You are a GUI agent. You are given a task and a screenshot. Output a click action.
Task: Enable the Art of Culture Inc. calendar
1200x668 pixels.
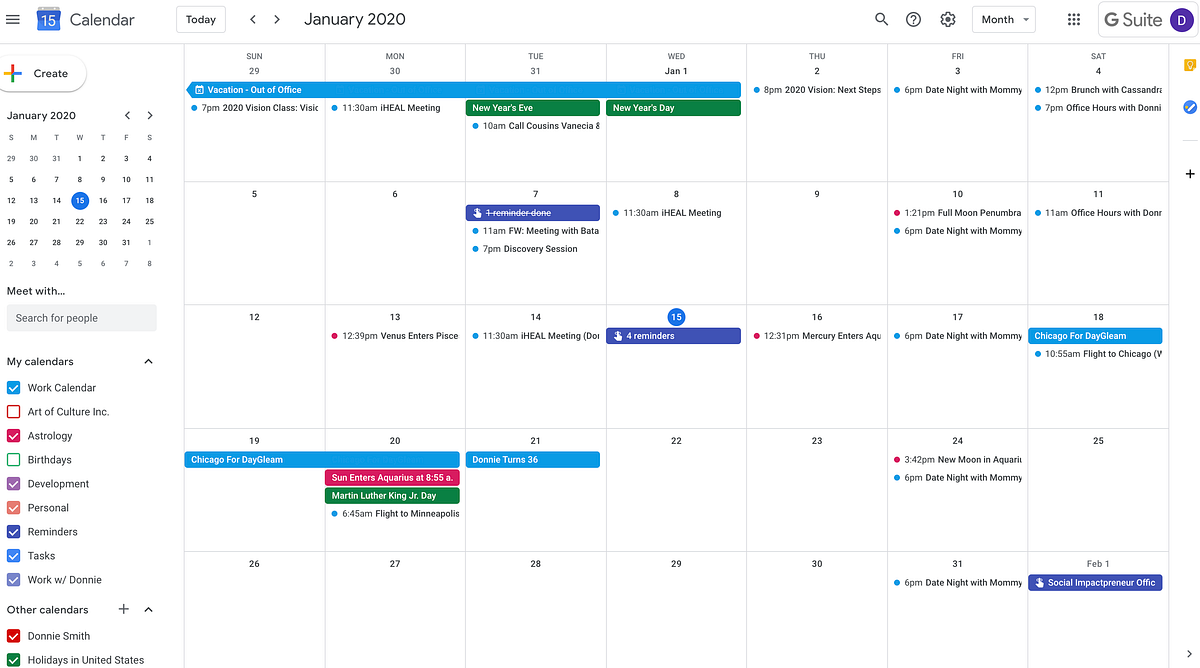click(13, 411)
